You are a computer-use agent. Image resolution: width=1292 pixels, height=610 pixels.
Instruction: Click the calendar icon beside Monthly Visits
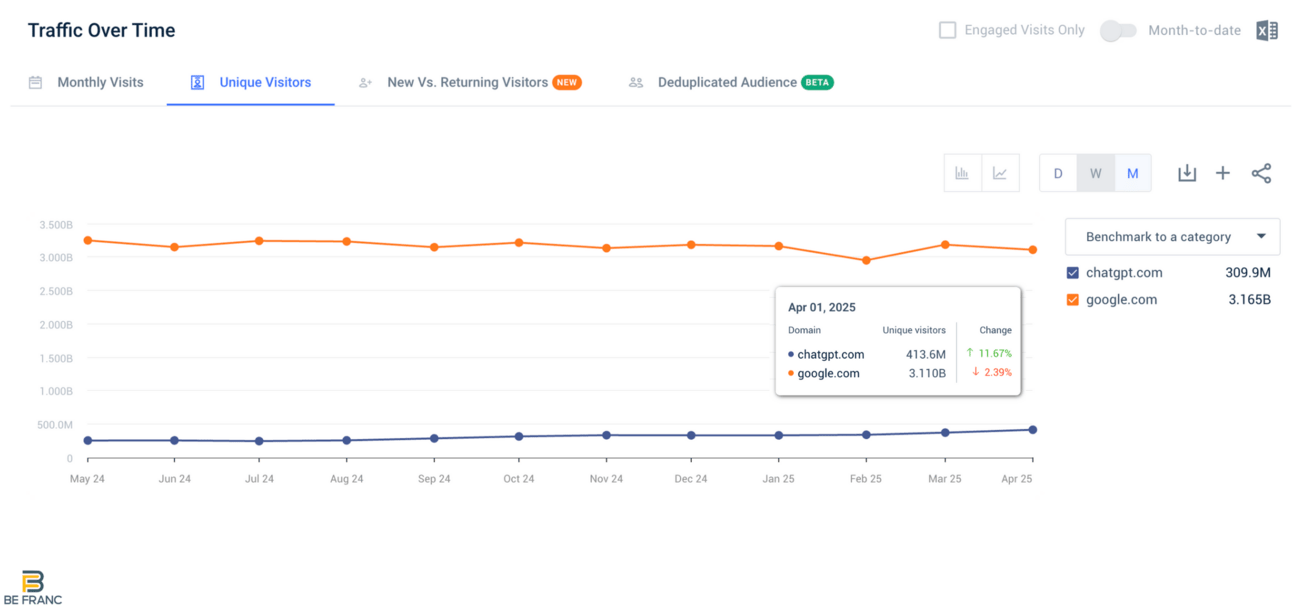(x=35, y=82)
